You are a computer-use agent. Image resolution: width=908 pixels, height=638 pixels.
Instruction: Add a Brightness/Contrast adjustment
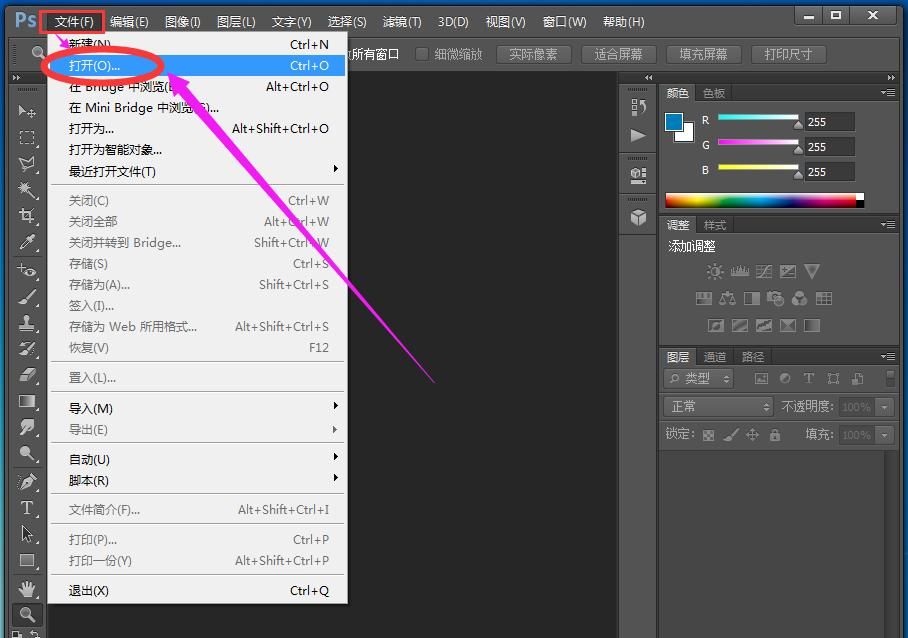click(x=715, y=272)
